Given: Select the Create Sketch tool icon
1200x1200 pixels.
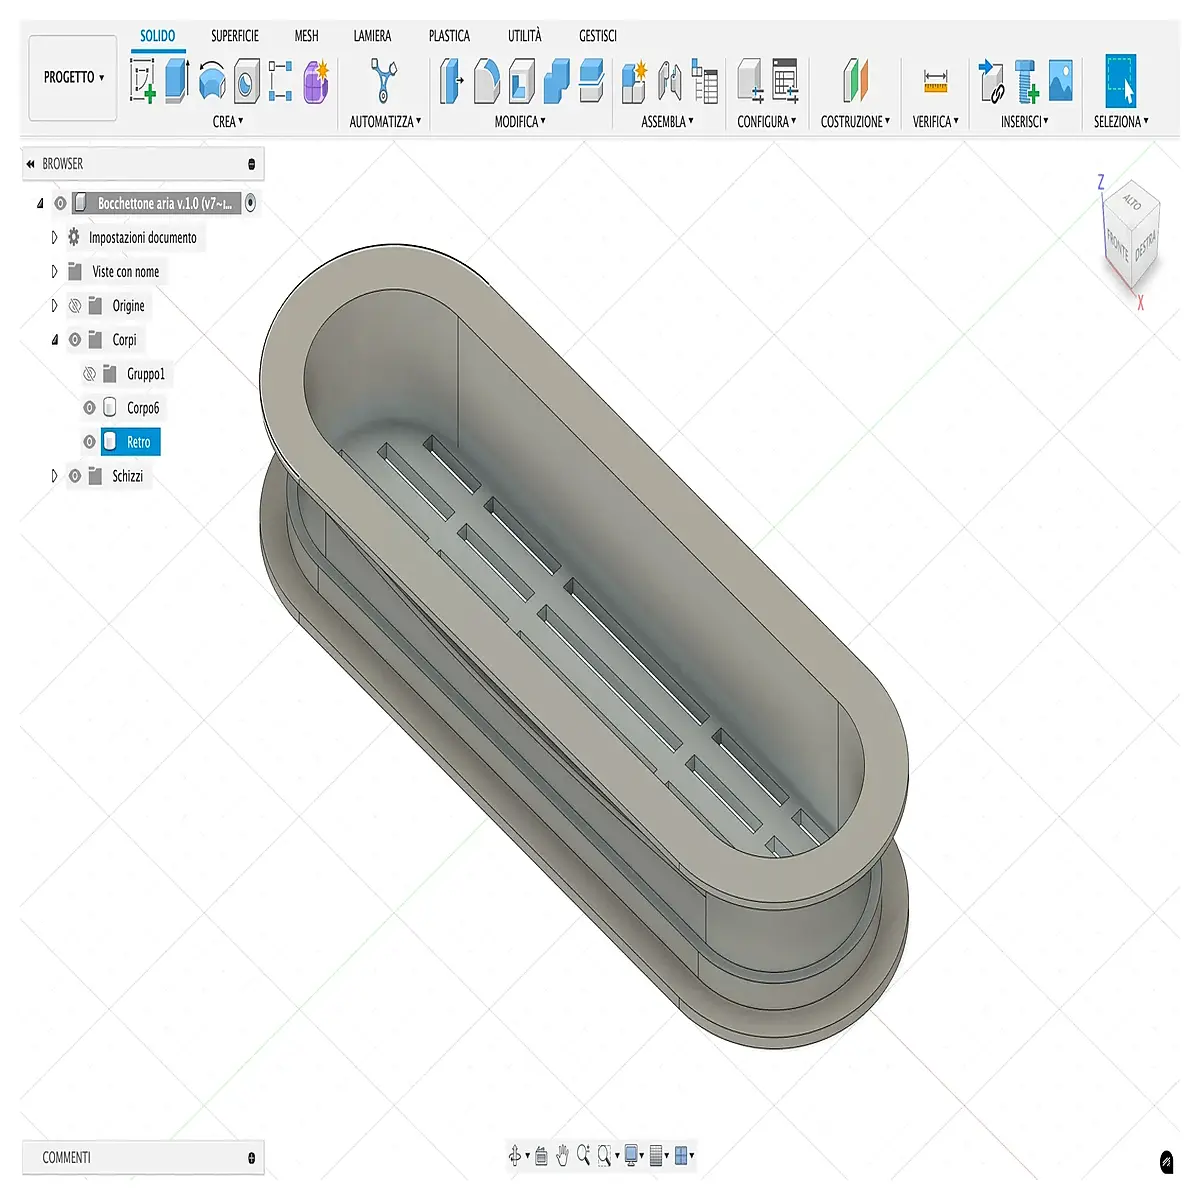Looking at the screenshot, I should click(143, 81).
